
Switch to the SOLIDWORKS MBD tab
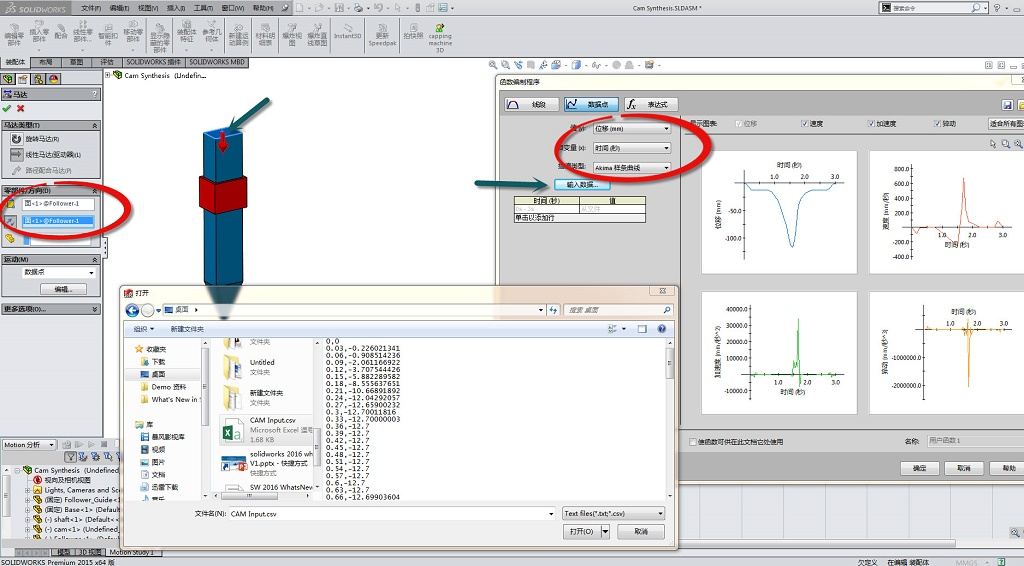217,62
